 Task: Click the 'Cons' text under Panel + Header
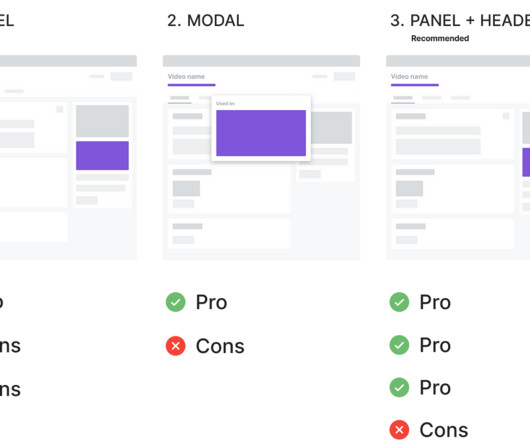coord(444,430)
